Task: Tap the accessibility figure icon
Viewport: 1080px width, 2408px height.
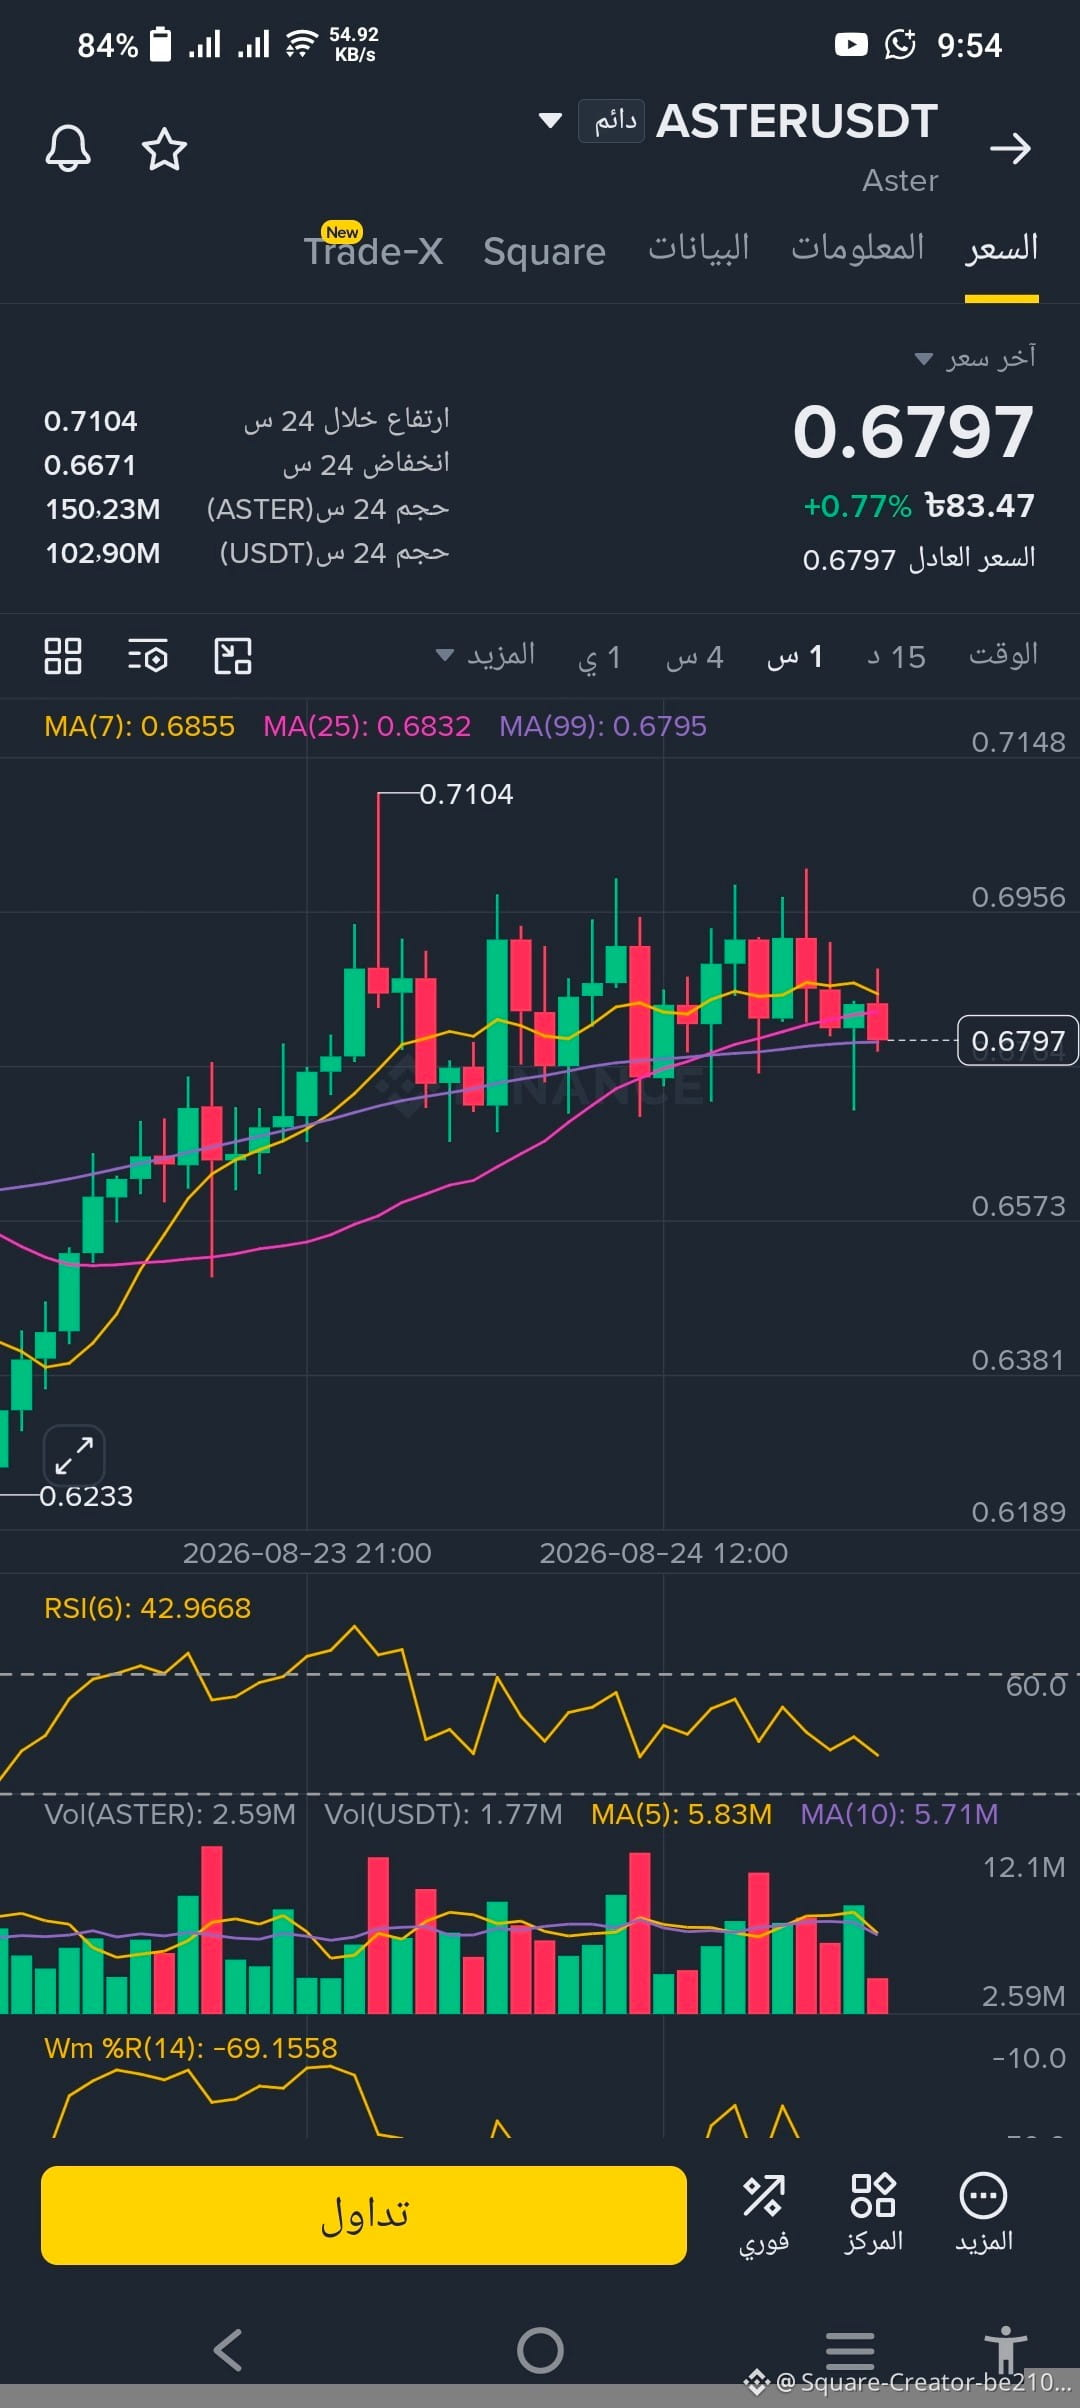Action: [x=1005, y=2348]
